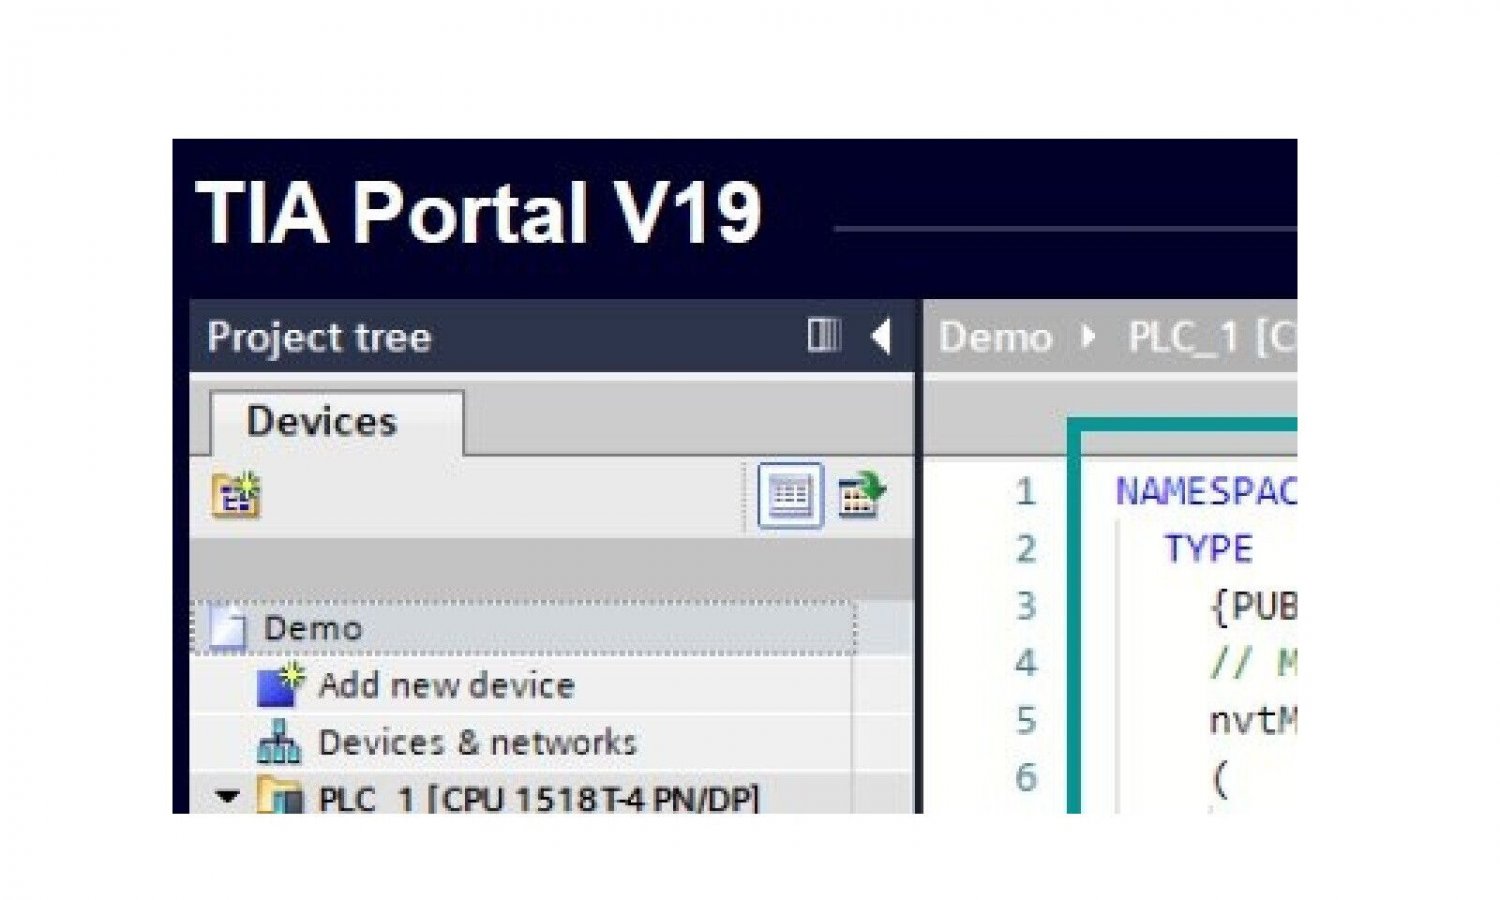Select the Demo project node
The width and height of the screenshot is (1500, 900).
coord(312,629)
